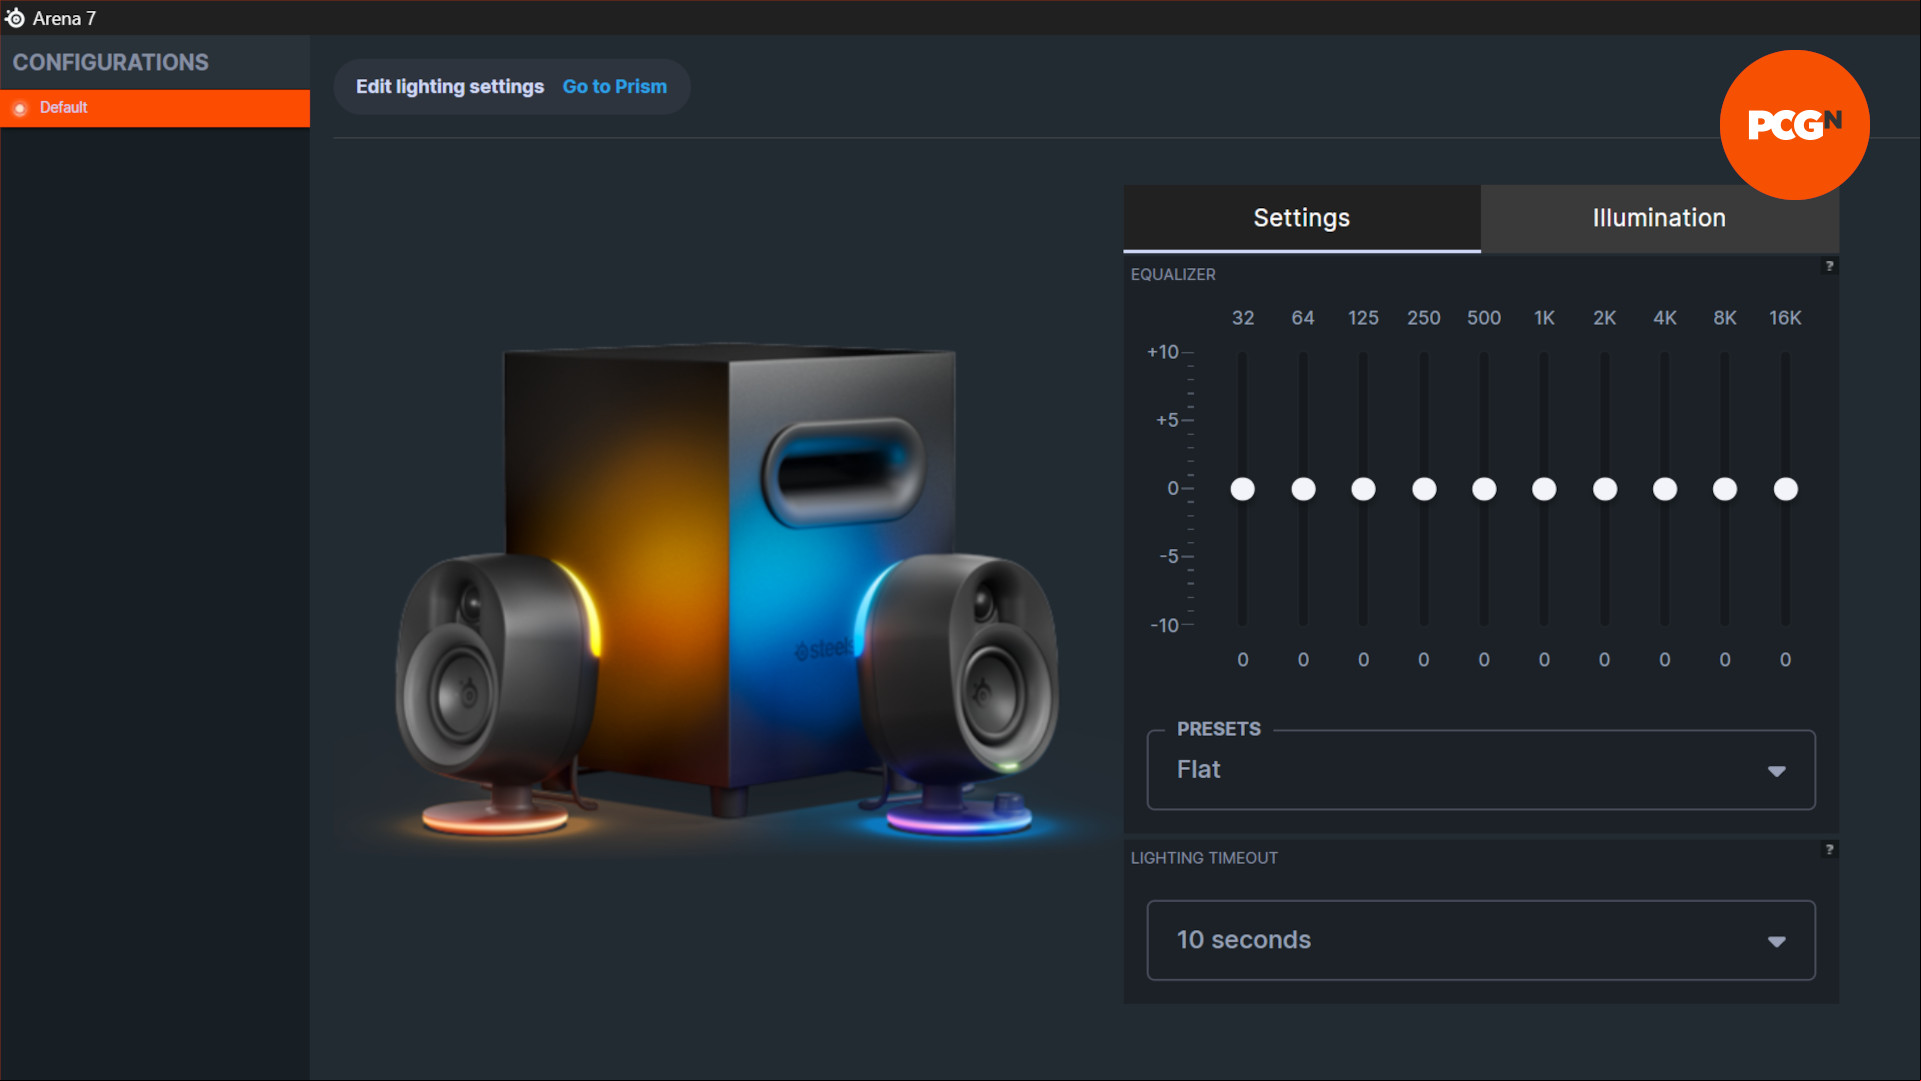This screenshot has height=1081, width=1921.
Task: Click the EQUALIZER section label
Action: (x=1173, y=274)
